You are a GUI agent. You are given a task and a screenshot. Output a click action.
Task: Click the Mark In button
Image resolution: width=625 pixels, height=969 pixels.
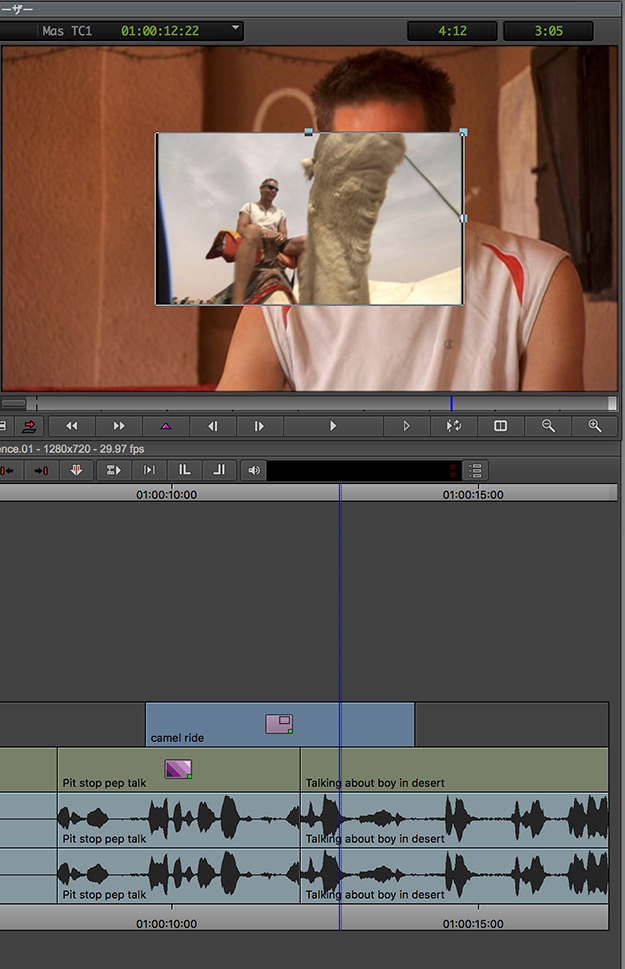point(185,470)
